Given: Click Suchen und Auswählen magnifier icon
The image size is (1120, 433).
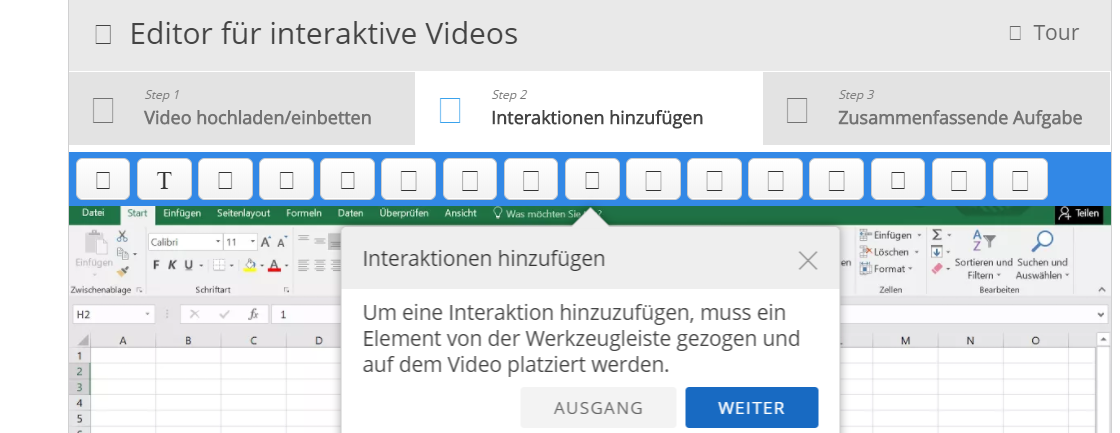Looking at the screenshot, I should pyautogui.click(x=1043, y=242).
